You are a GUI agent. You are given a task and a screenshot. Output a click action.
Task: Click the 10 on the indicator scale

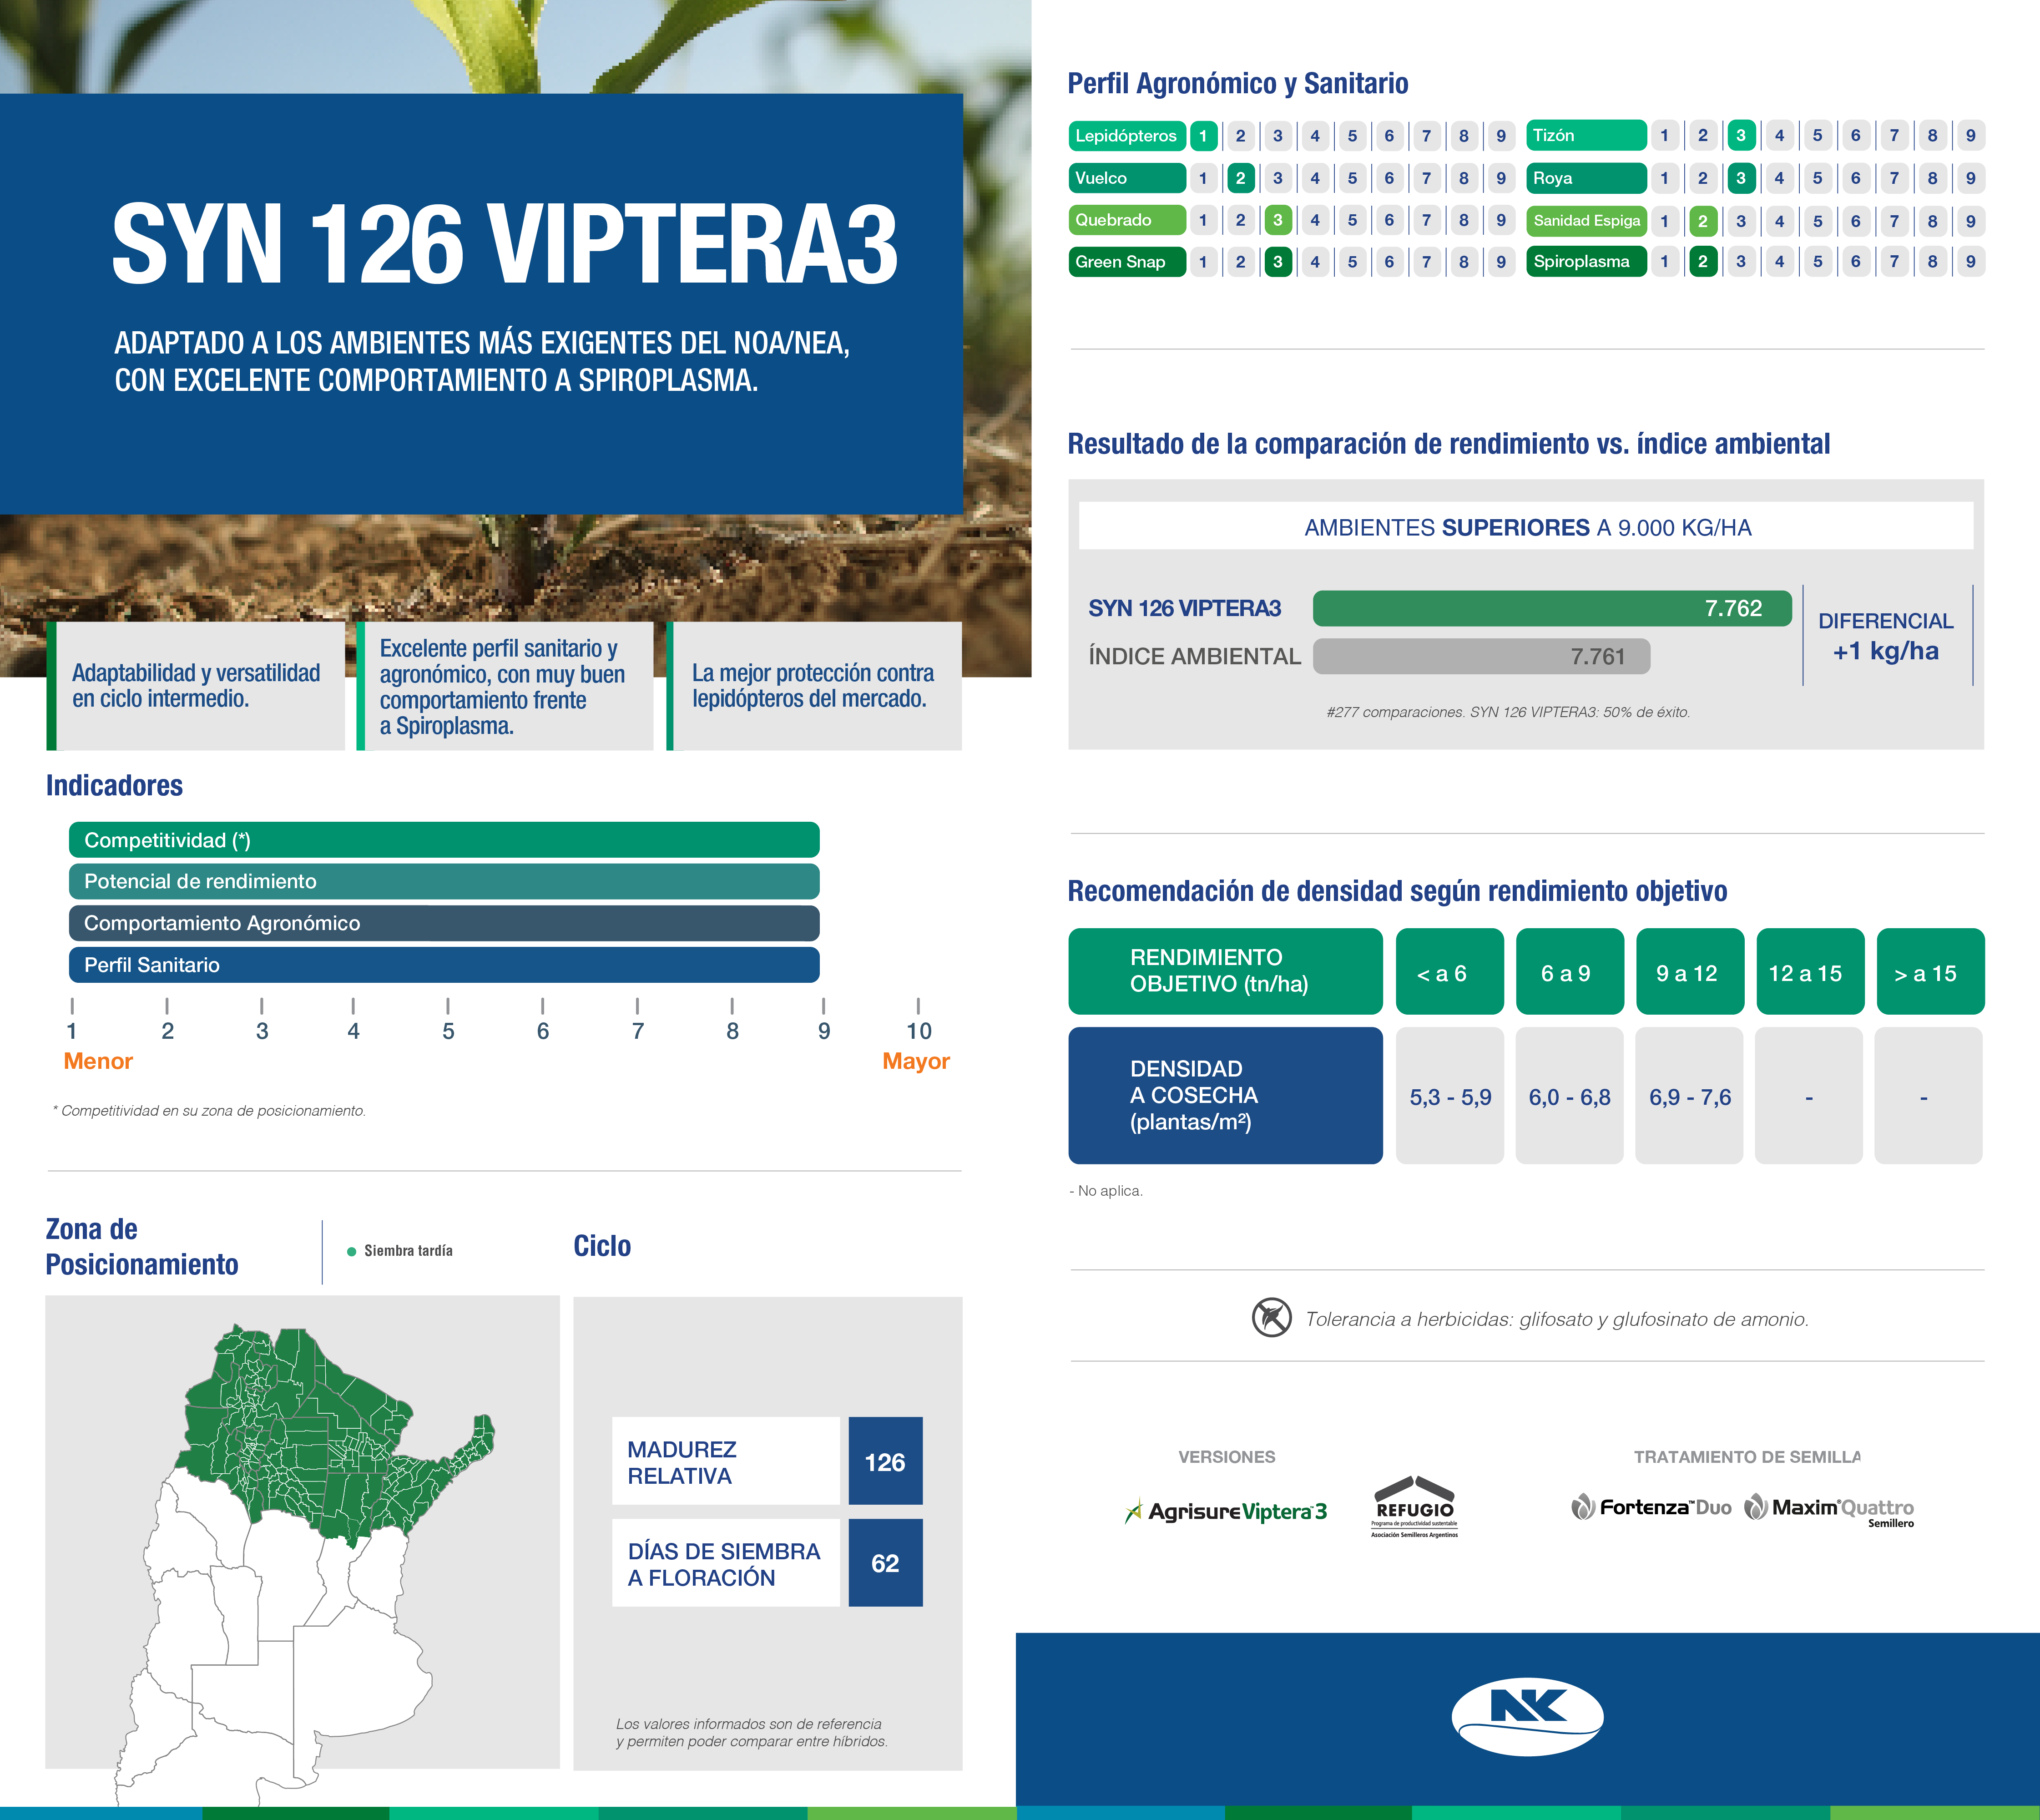click(918, 1031)
